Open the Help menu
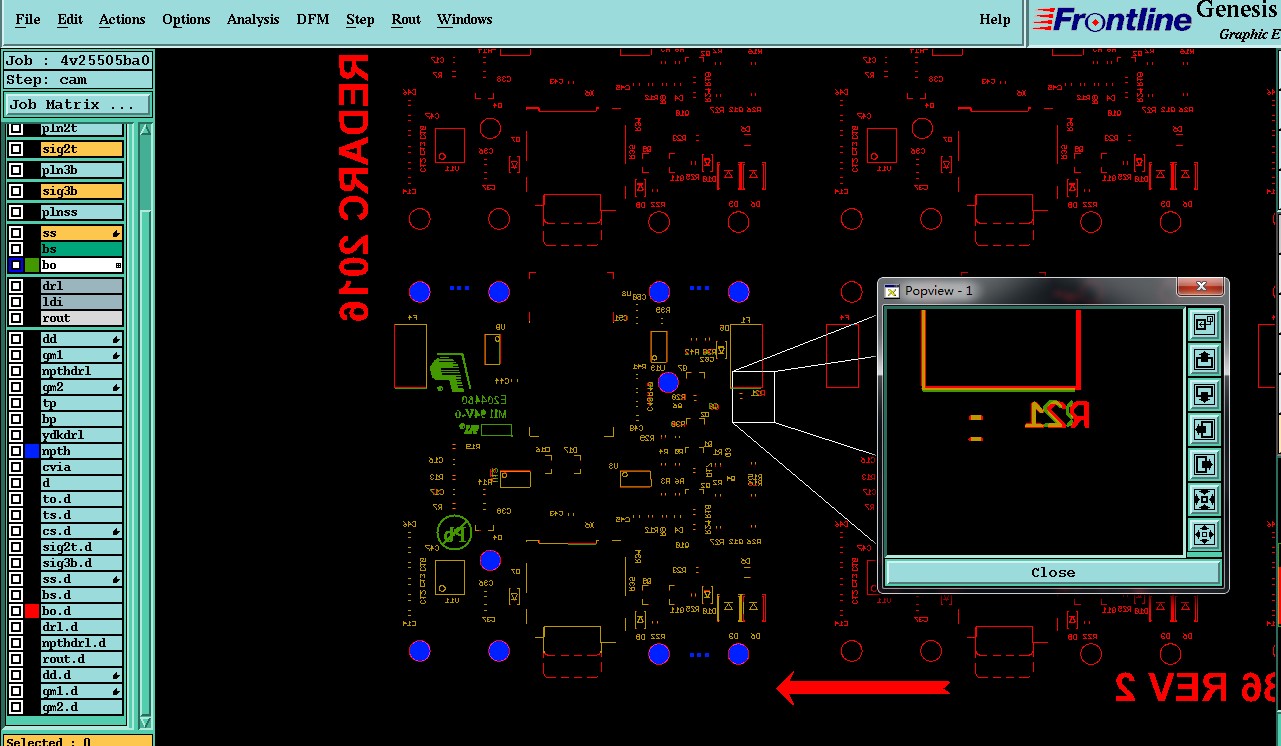The width and height of the screenshot is (1281, 746). pos(995,19)
